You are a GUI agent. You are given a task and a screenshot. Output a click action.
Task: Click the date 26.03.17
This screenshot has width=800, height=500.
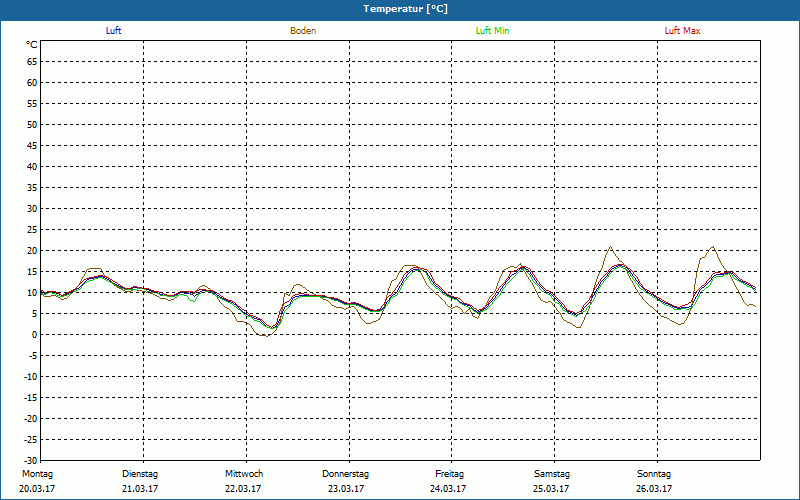[x=654, y=489]
